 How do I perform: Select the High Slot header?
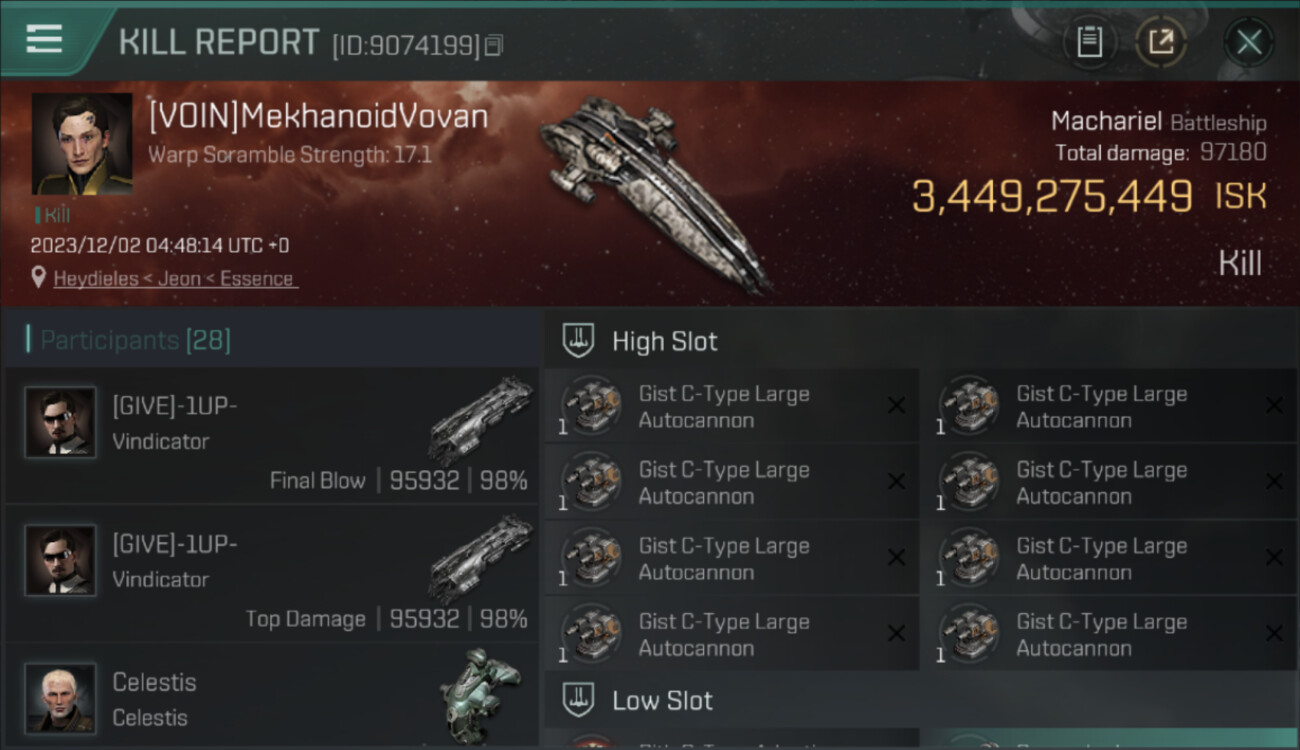[665, 341]
